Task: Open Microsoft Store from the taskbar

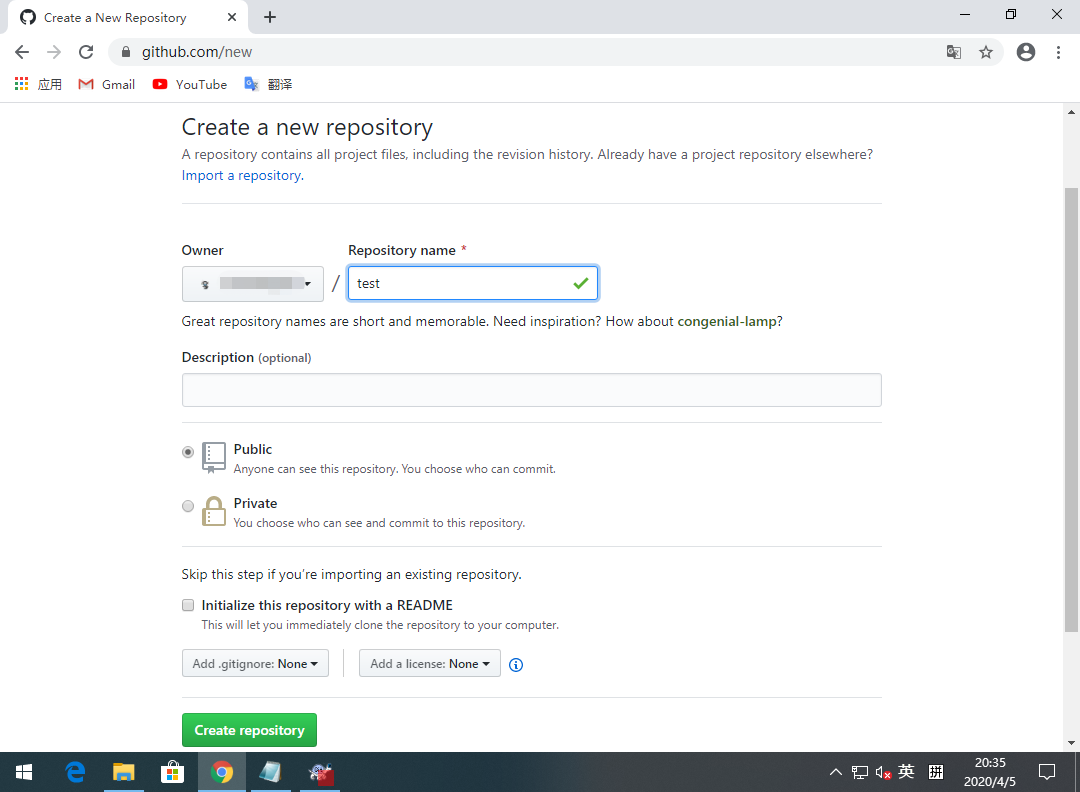Action: tap(172, 772)
